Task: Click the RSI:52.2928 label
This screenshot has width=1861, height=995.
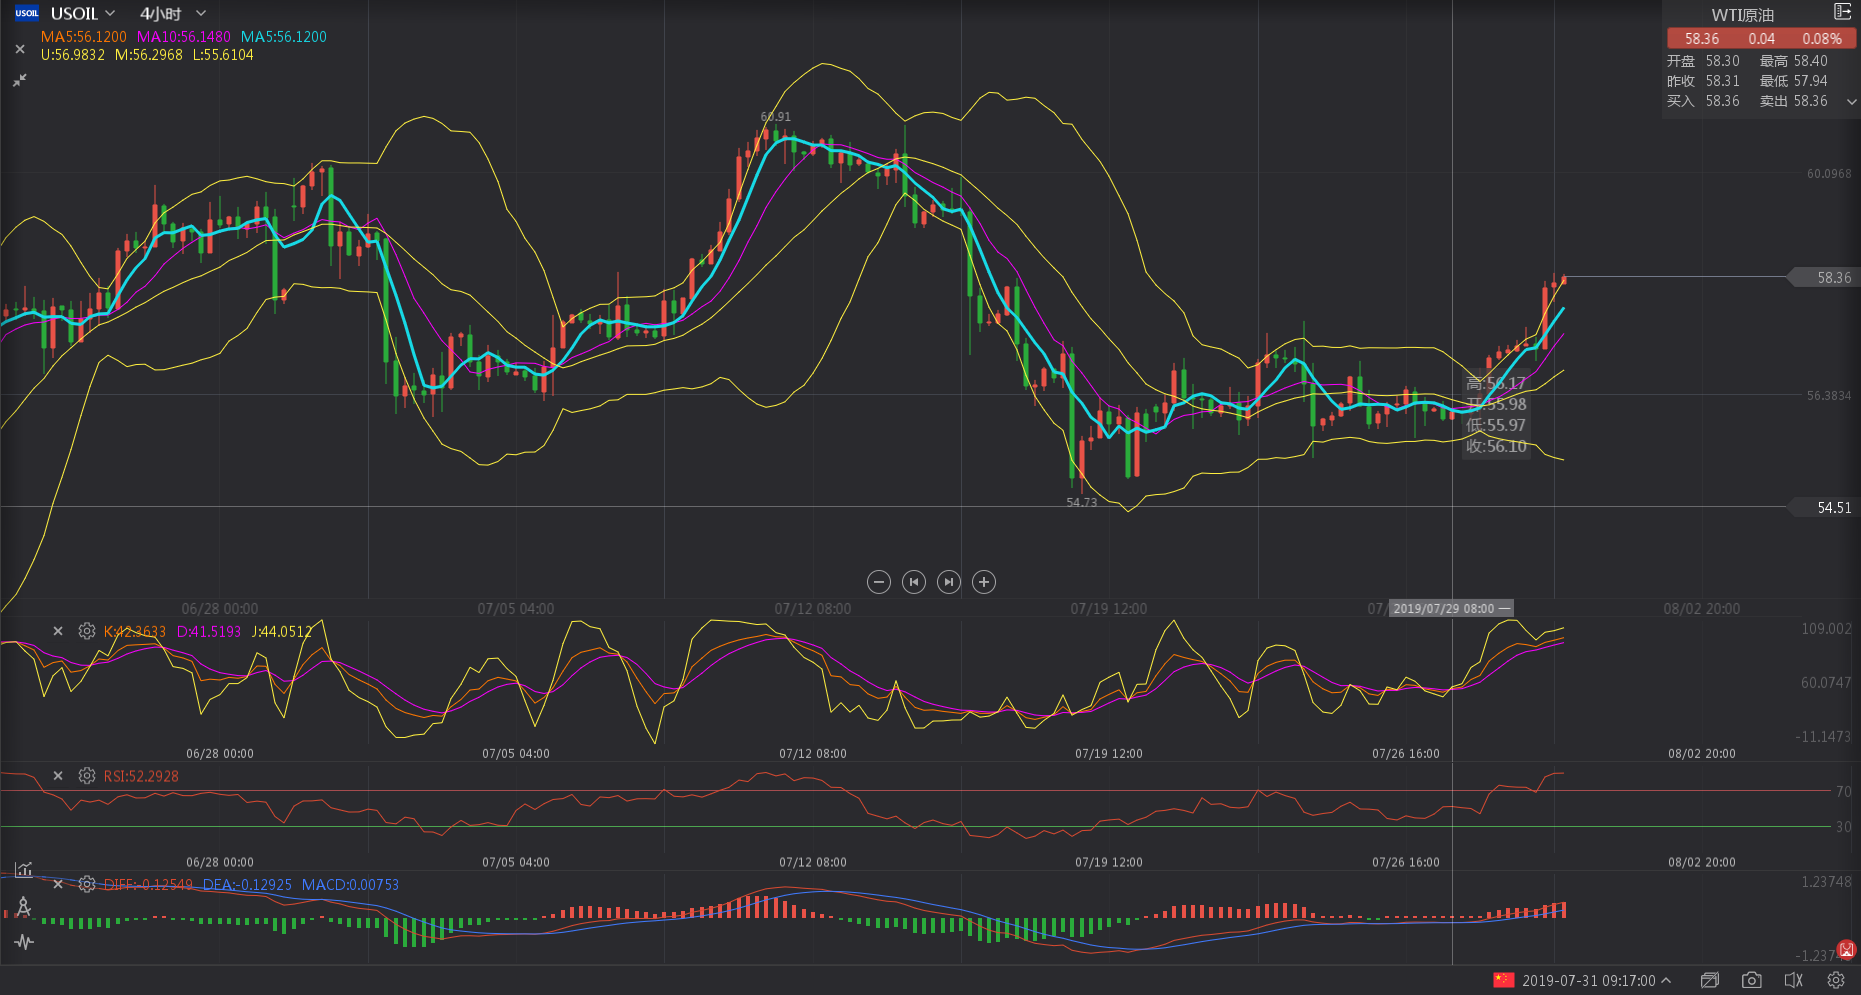Action: click(141, 776)
